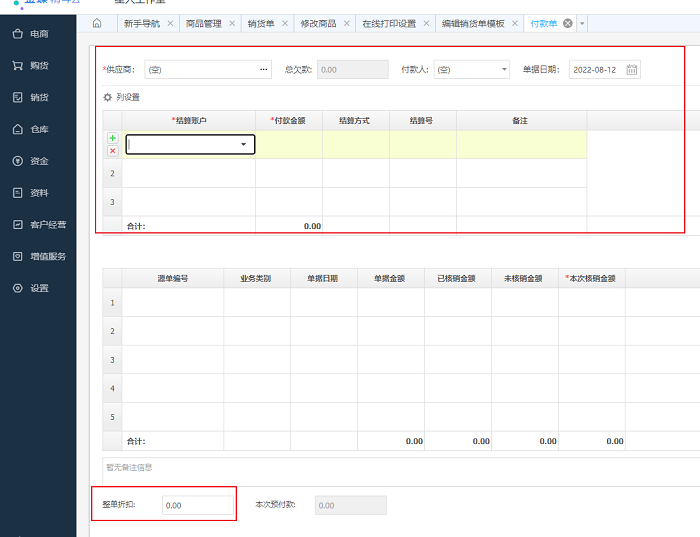Open the calendar picker for 单据日期
700x537 pixels.
coord(631,70)
